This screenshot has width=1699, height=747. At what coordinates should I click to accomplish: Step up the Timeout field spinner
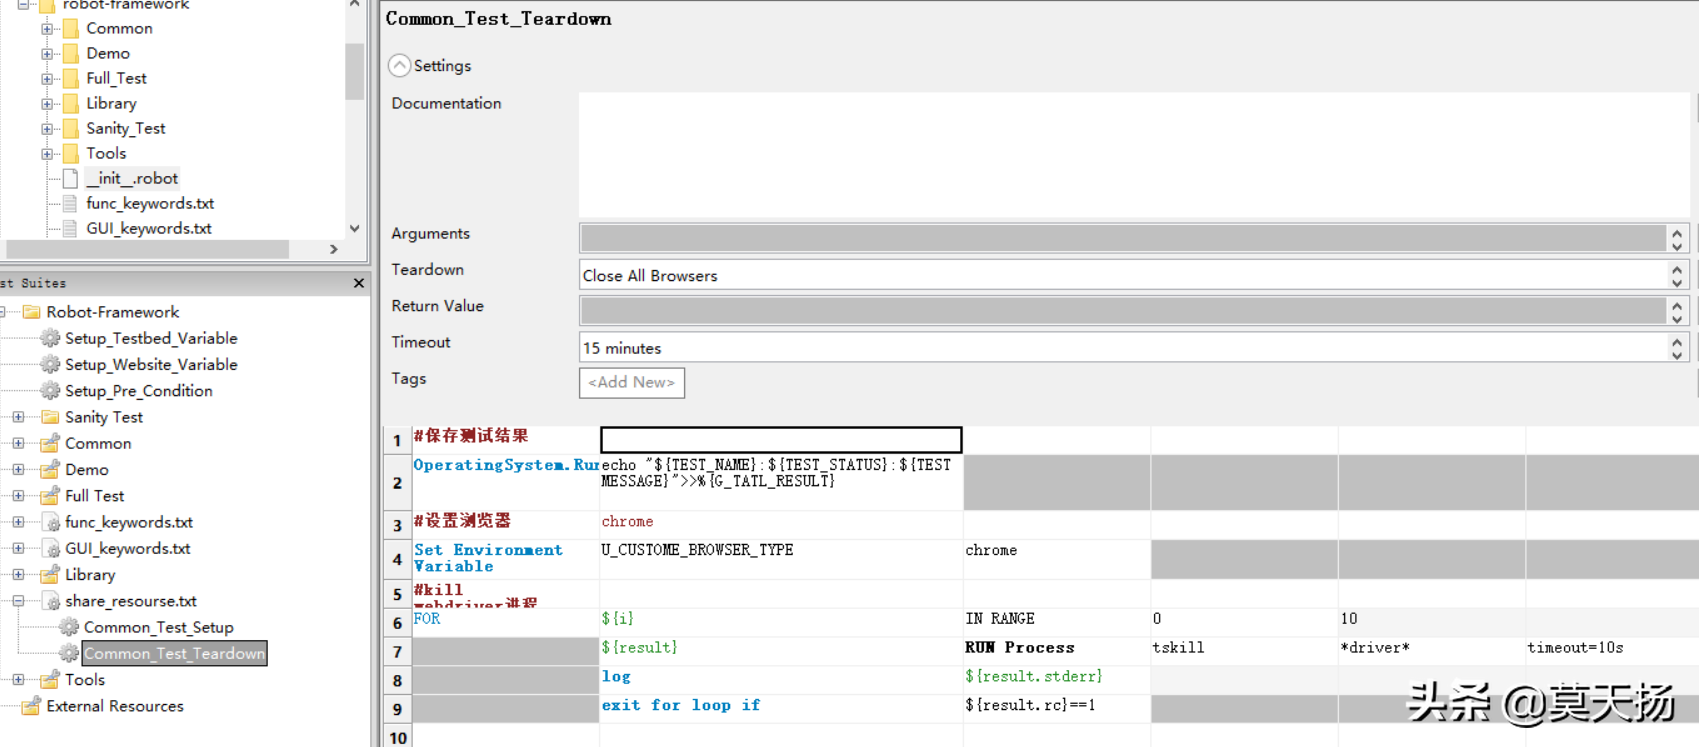(1677, 341)
